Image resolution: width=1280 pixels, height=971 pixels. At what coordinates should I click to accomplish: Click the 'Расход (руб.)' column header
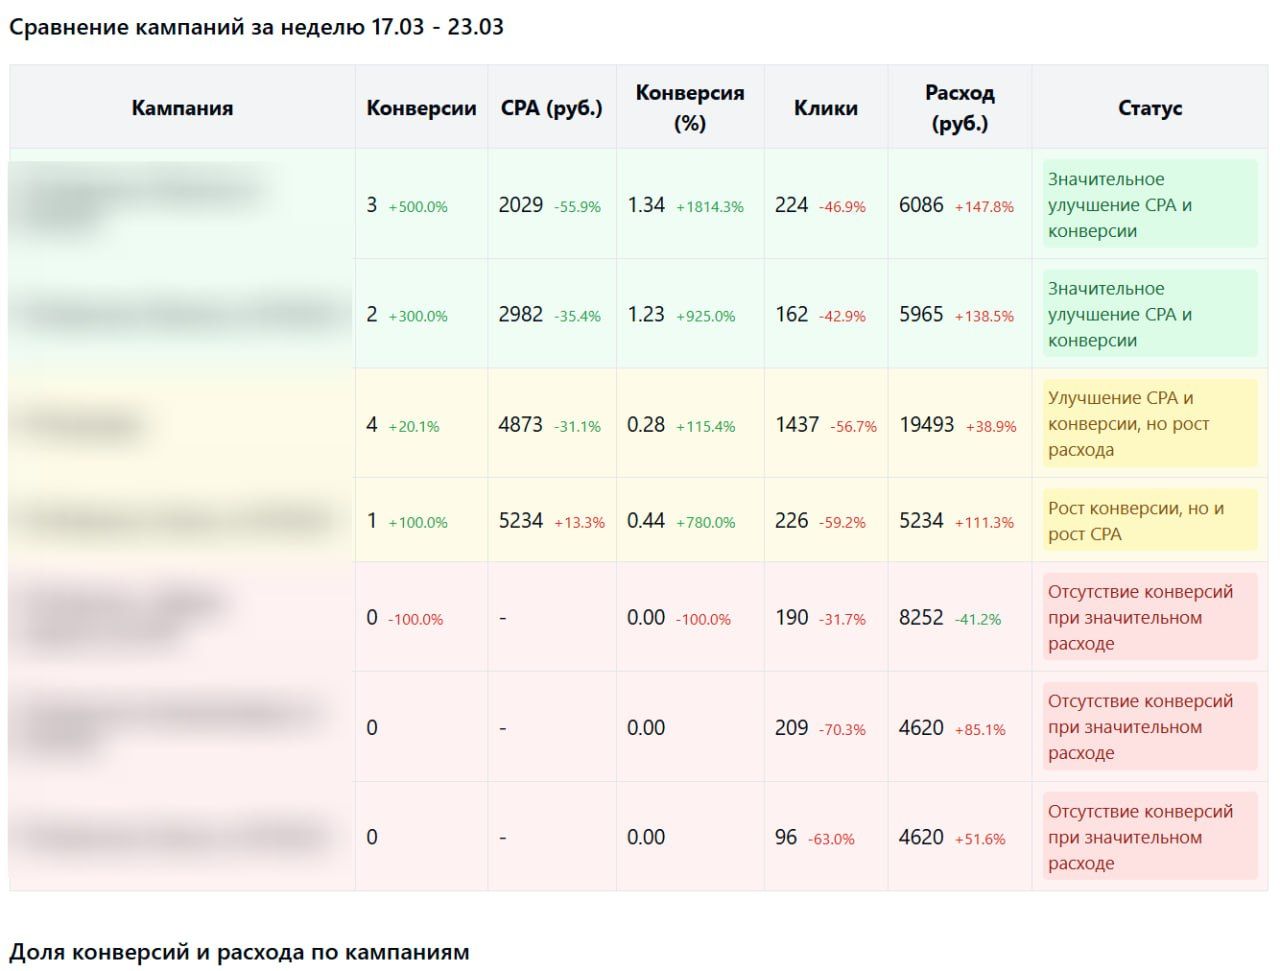960,108
